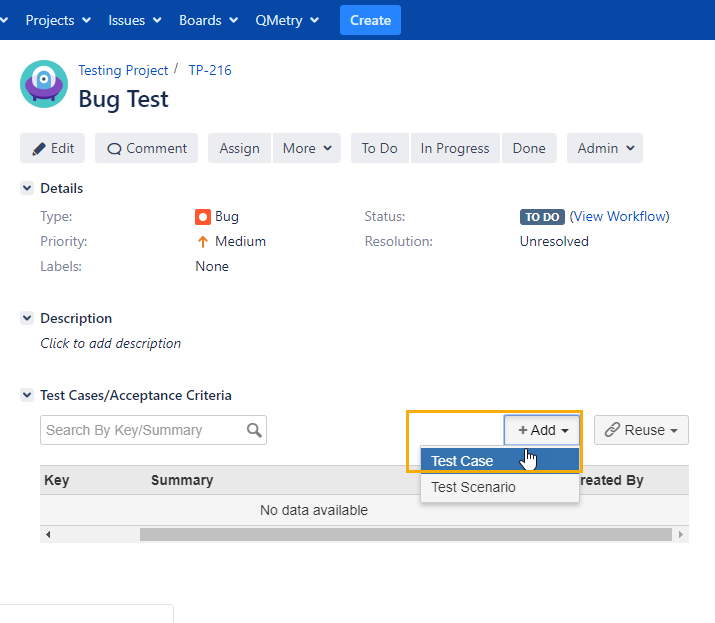Open the More actions dropdown
715x623 pixels.
tap(307, 148)
